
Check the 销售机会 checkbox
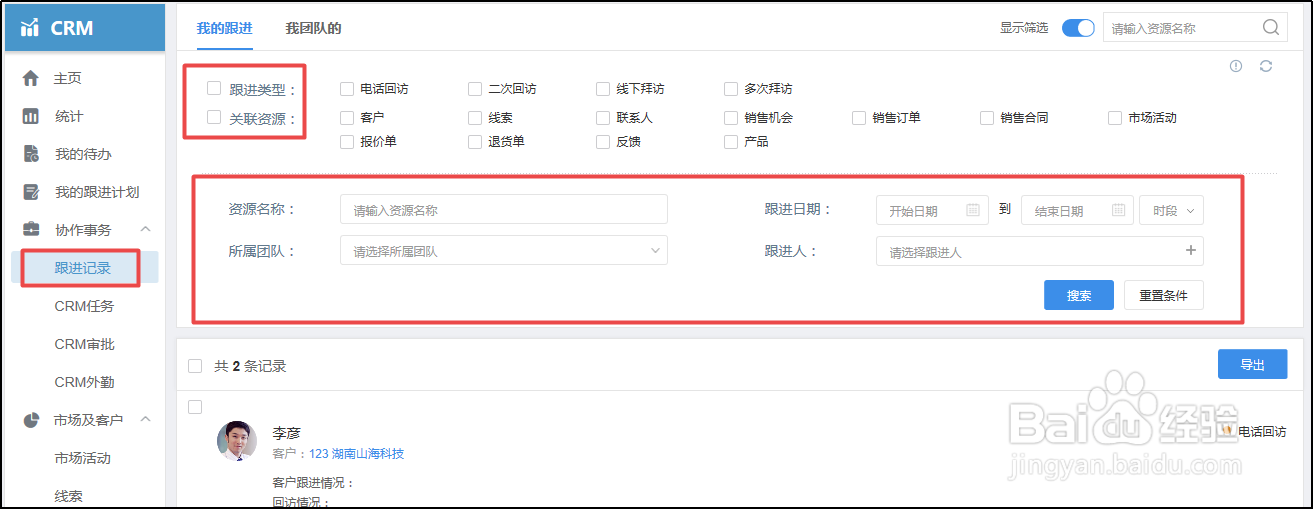tap(731, 118)
